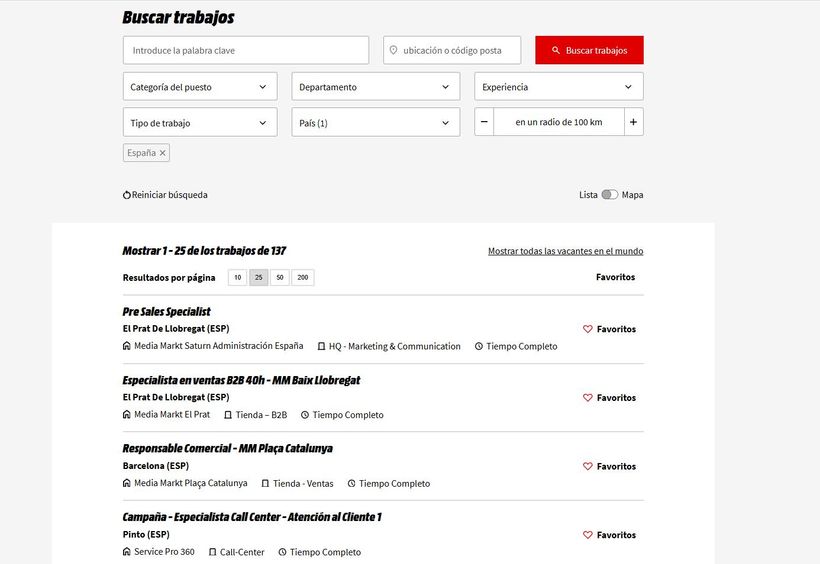This screenshot has width=820, height=564.
Task: Click heart icon for Especialista en ventas B2B
Action: click(588, 398)
